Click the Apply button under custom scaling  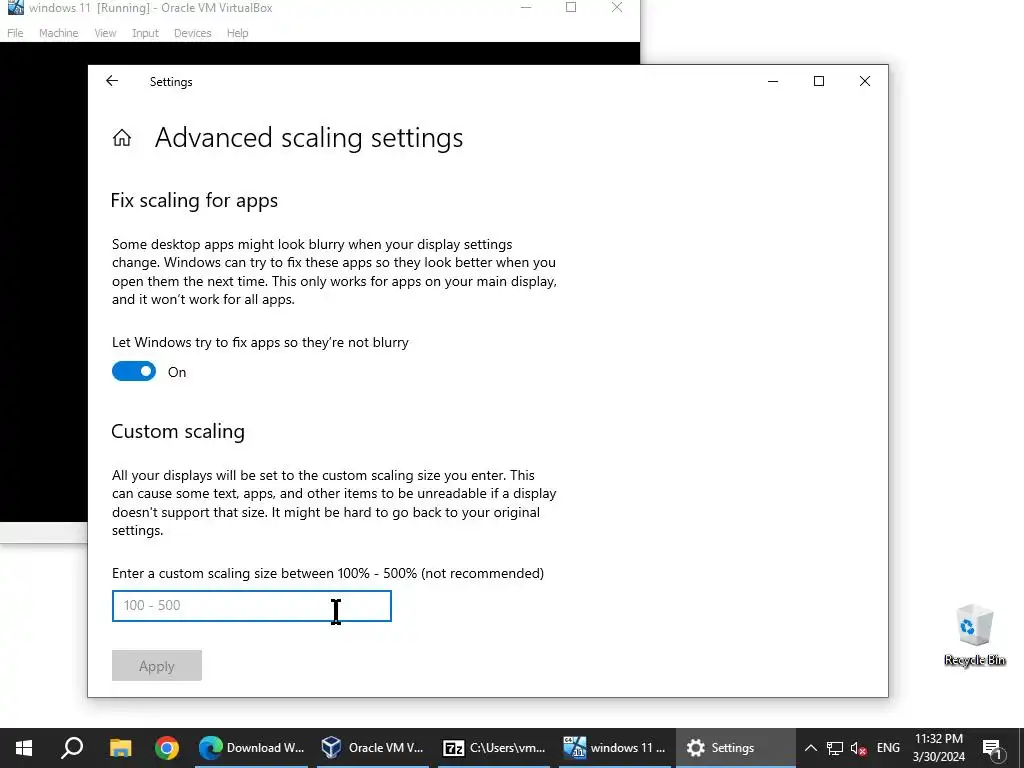coord(157,665)
